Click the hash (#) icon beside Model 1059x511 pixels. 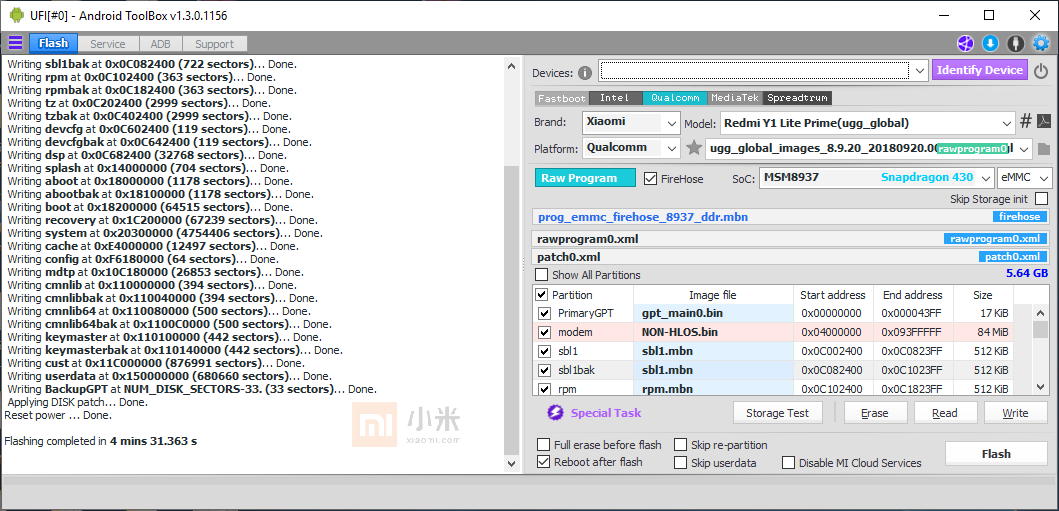1025,122
